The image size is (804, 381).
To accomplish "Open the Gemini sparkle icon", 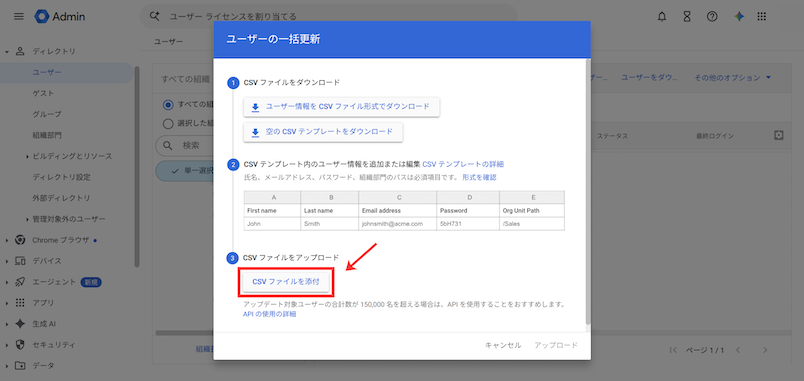I will 738,16.
